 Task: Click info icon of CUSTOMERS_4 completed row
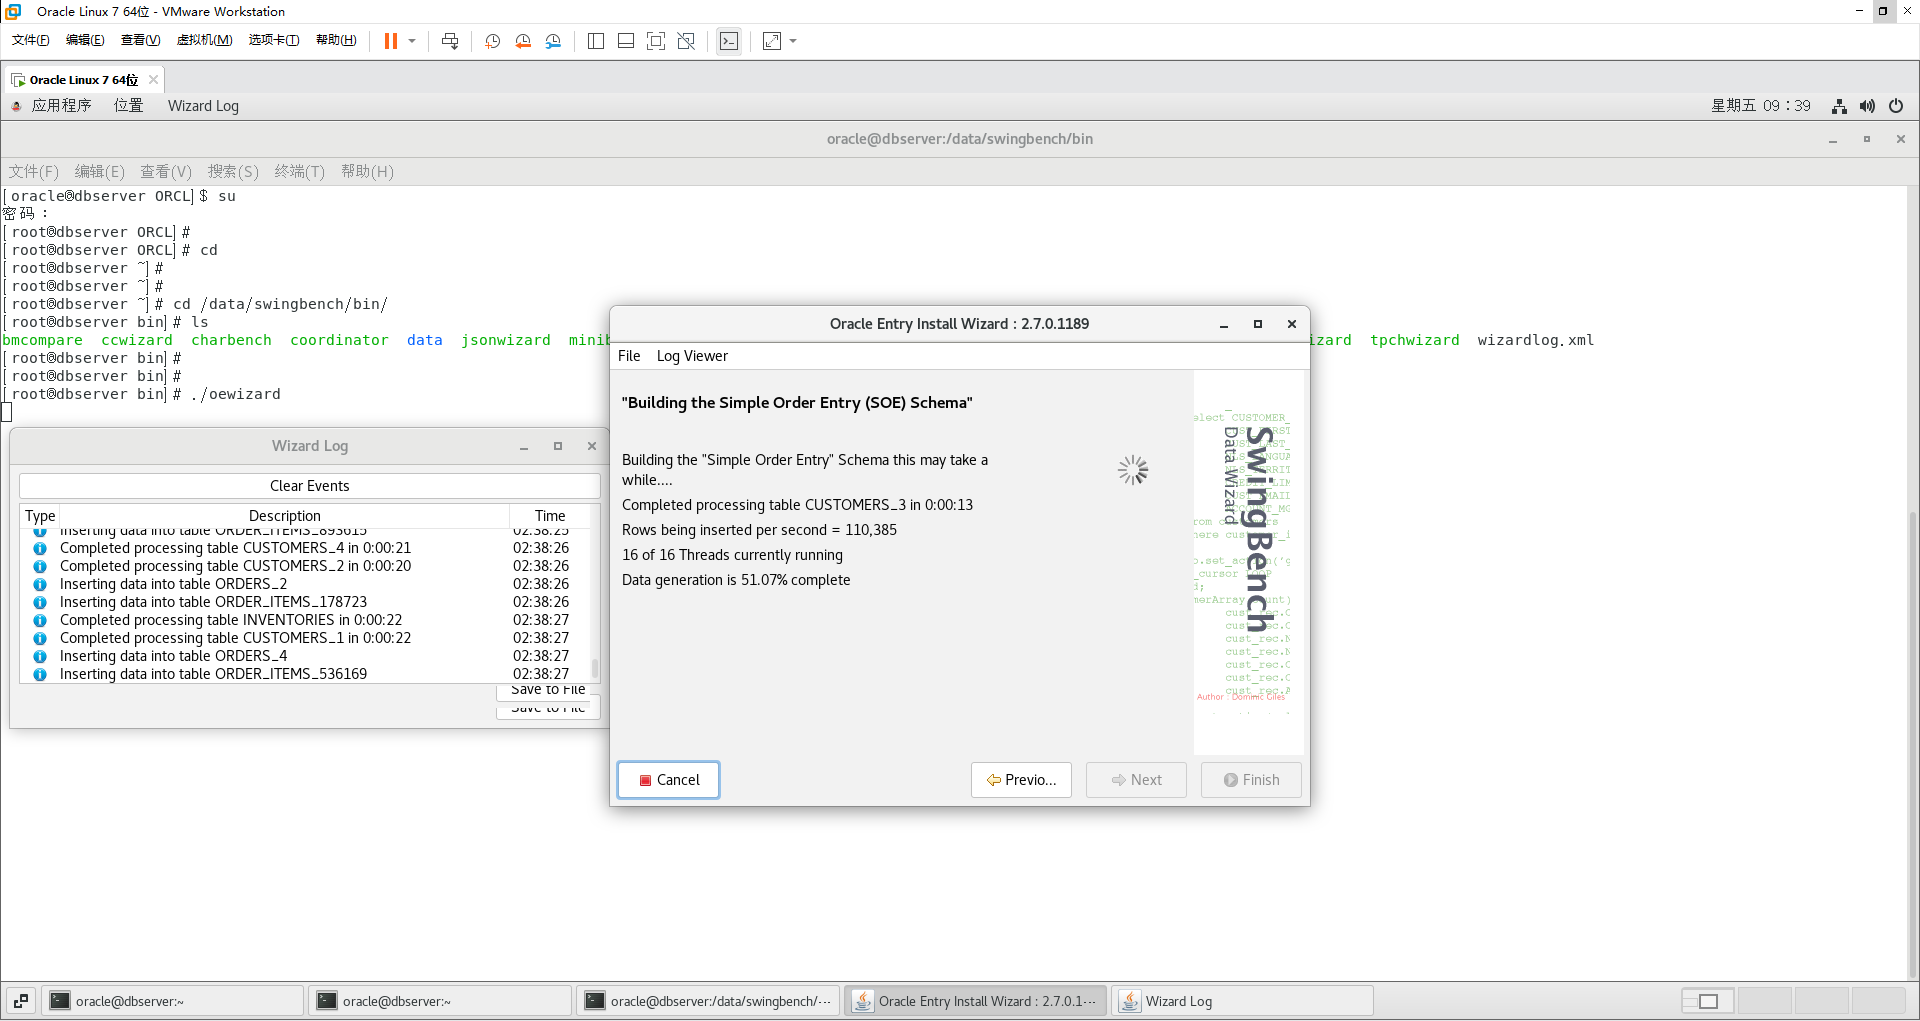(40, 548)
